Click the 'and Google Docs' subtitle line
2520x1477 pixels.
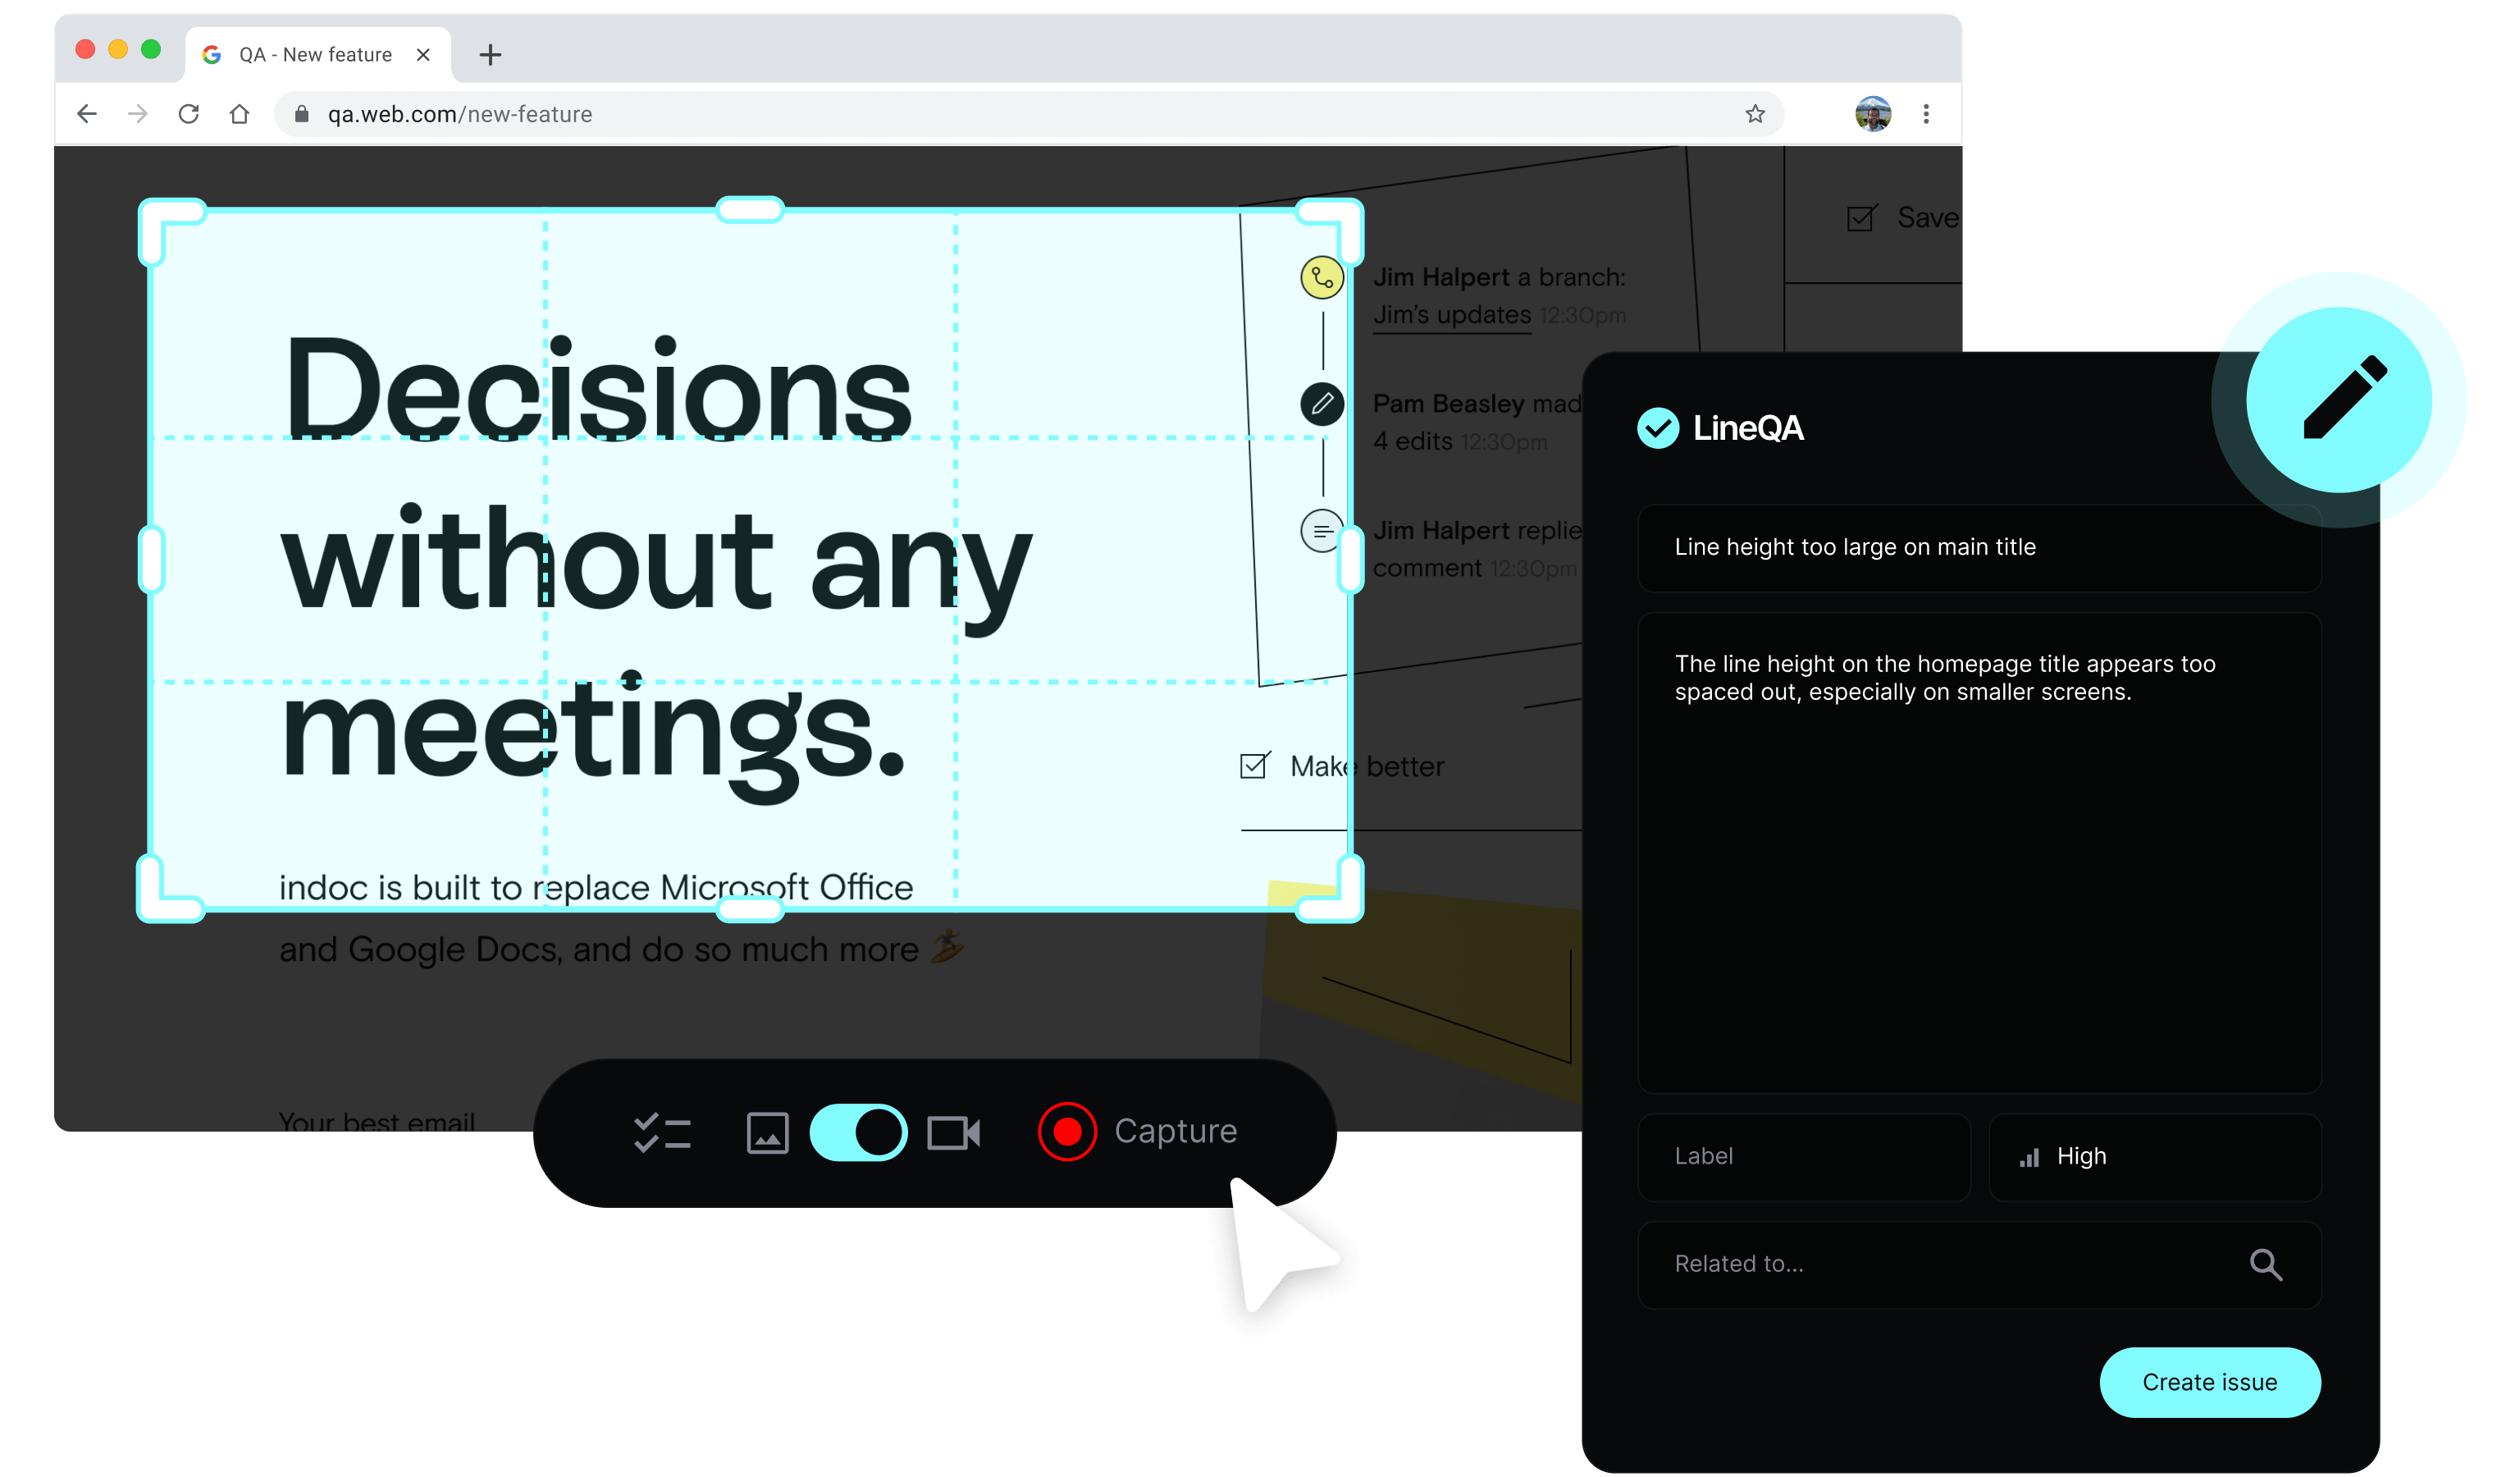click(x=620, y=949)
